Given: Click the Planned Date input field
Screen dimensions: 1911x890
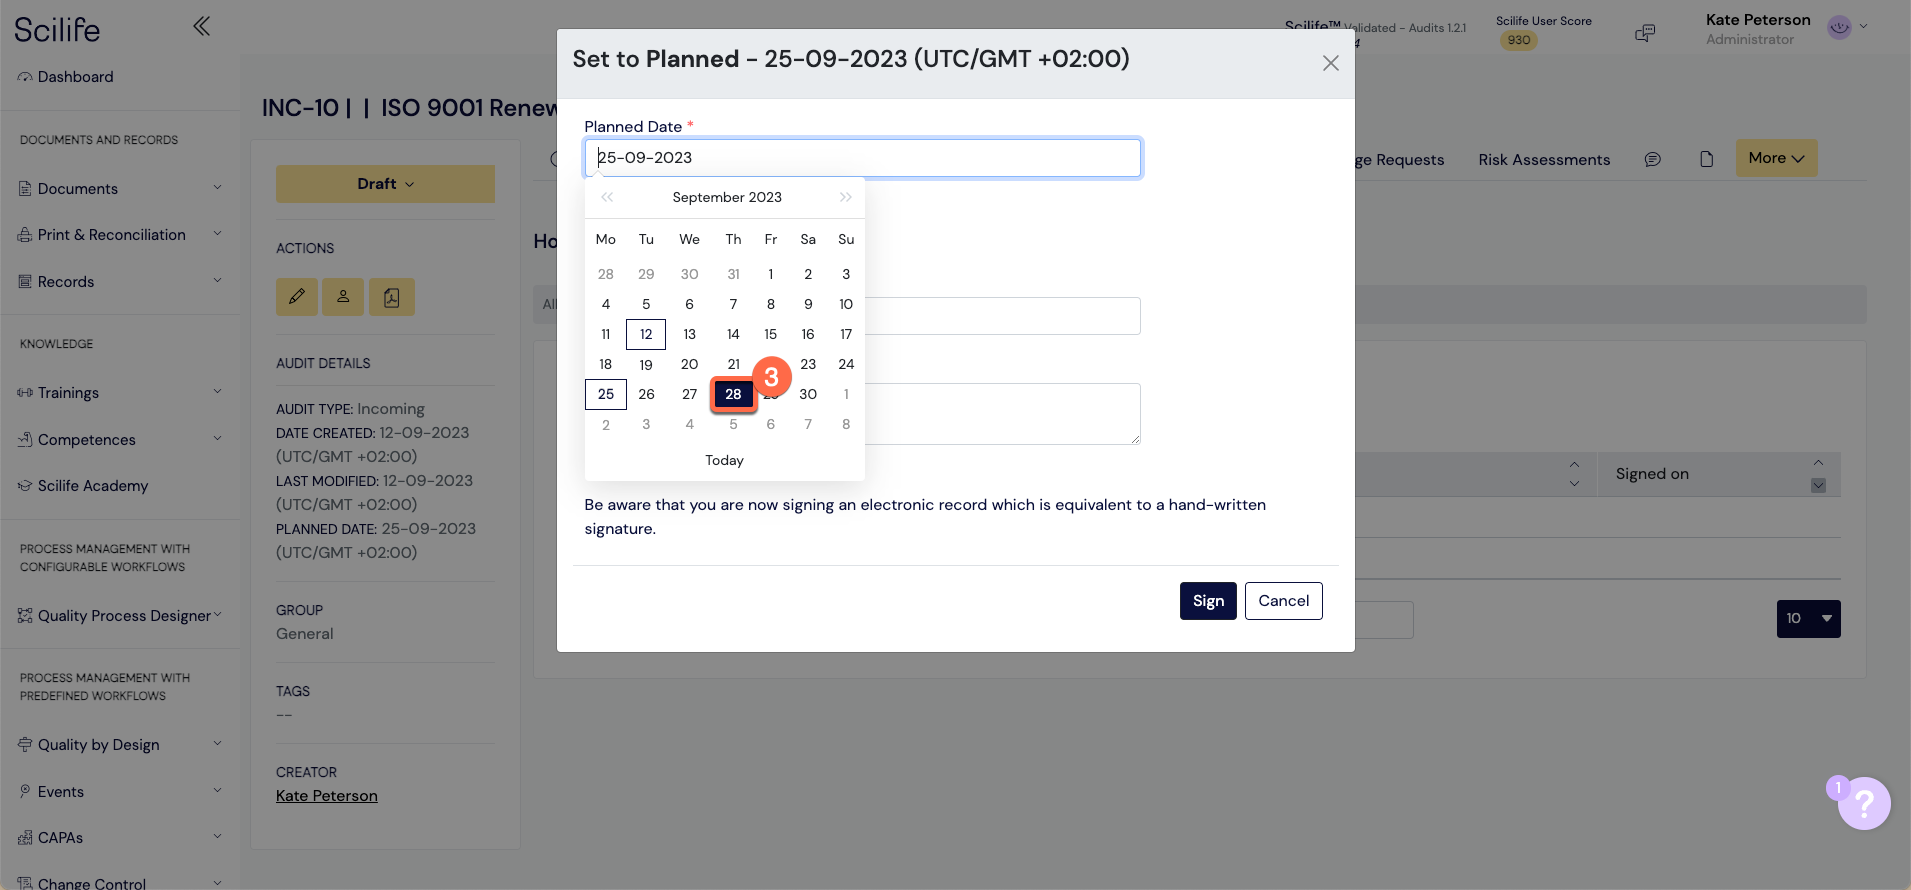Looking at the screenshot, I should [862, 158].
